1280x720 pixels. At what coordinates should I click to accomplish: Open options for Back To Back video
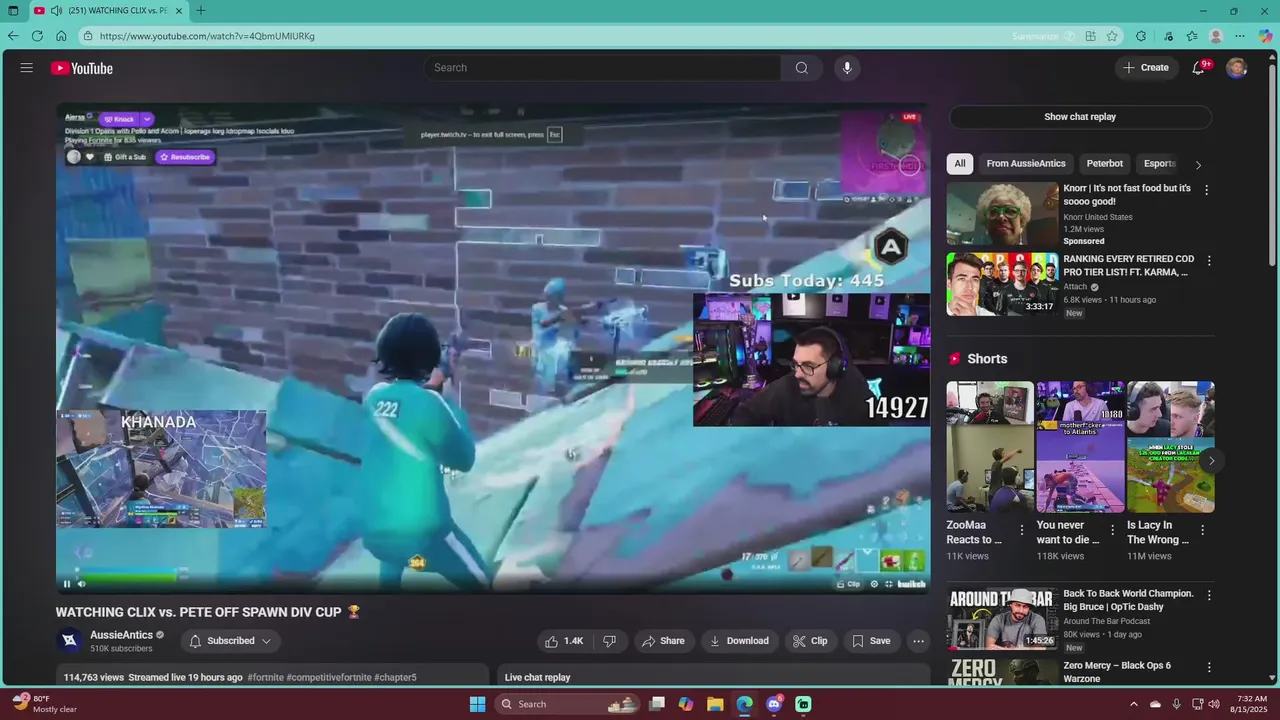(x=1209, y=595)
